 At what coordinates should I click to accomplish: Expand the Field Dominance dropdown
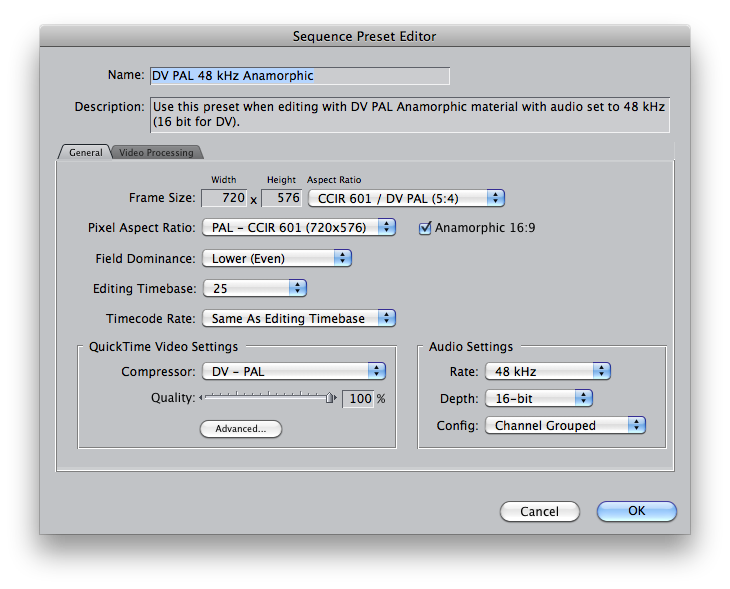coord(277,258)
